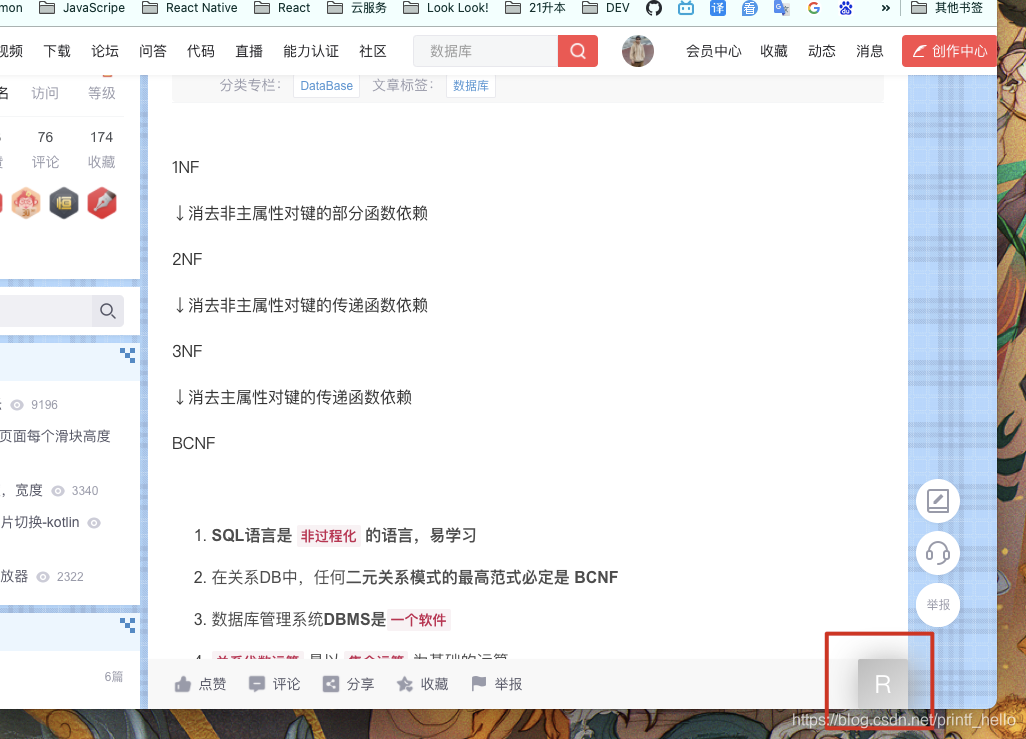Open the React bookmarks folder
The height and width of the screenshot is (739, 1026).
click(x=282, y=8)
